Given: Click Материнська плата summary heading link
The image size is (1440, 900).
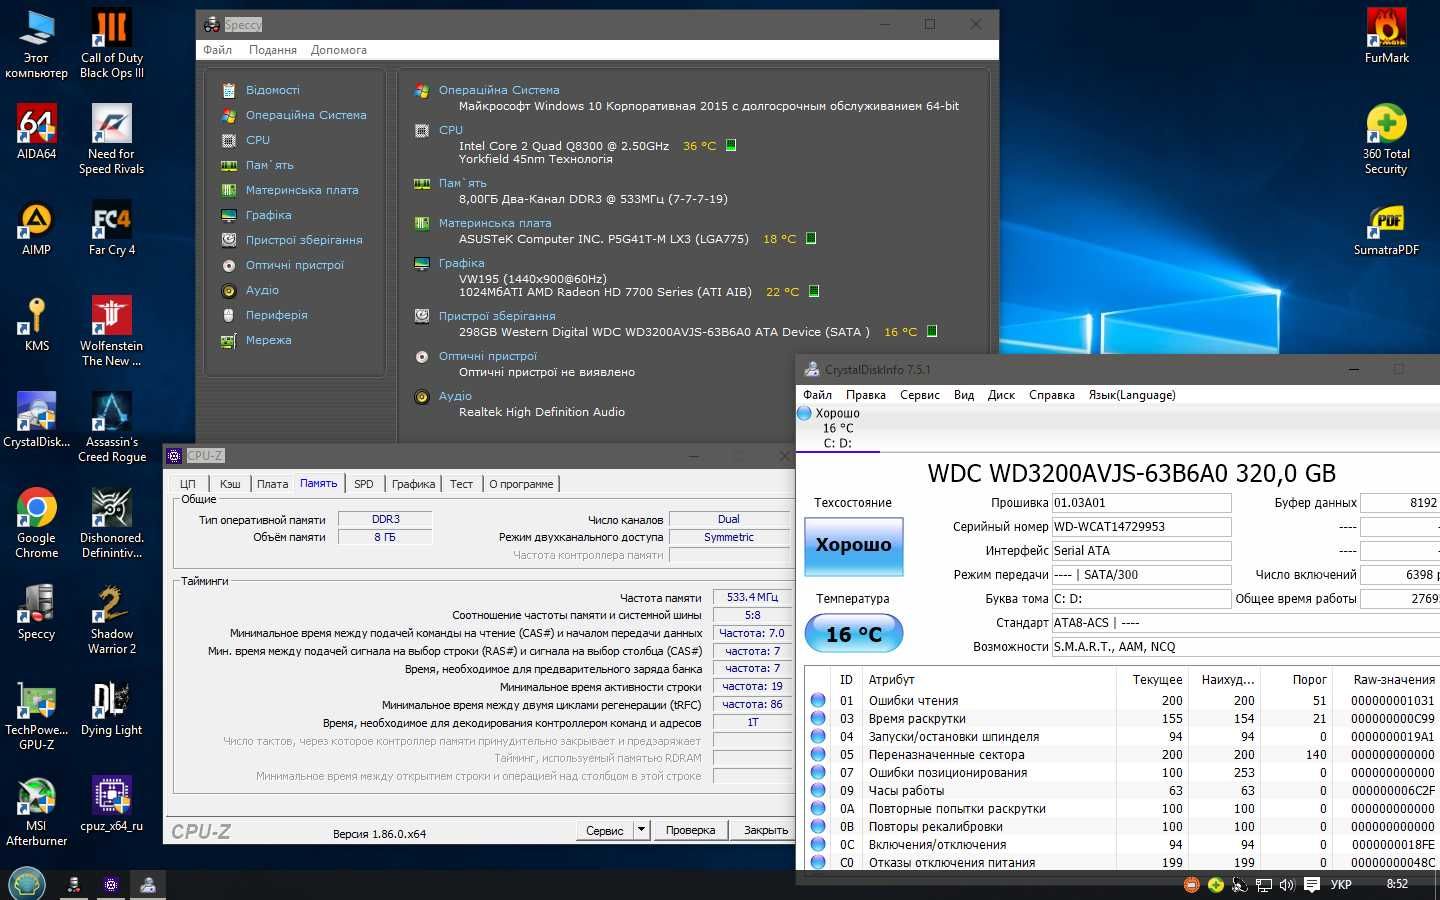Looking at the screenshot, I should click(495, 223).
